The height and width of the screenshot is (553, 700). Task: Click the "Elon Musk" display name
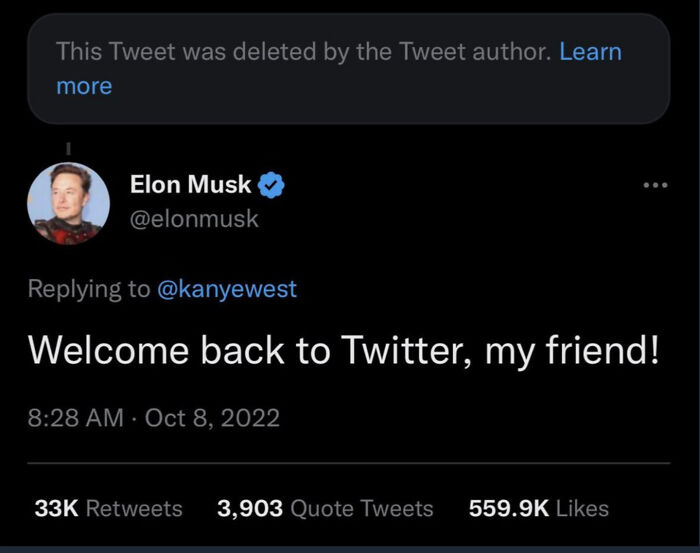pyautogui.click(x=190, y=184)
